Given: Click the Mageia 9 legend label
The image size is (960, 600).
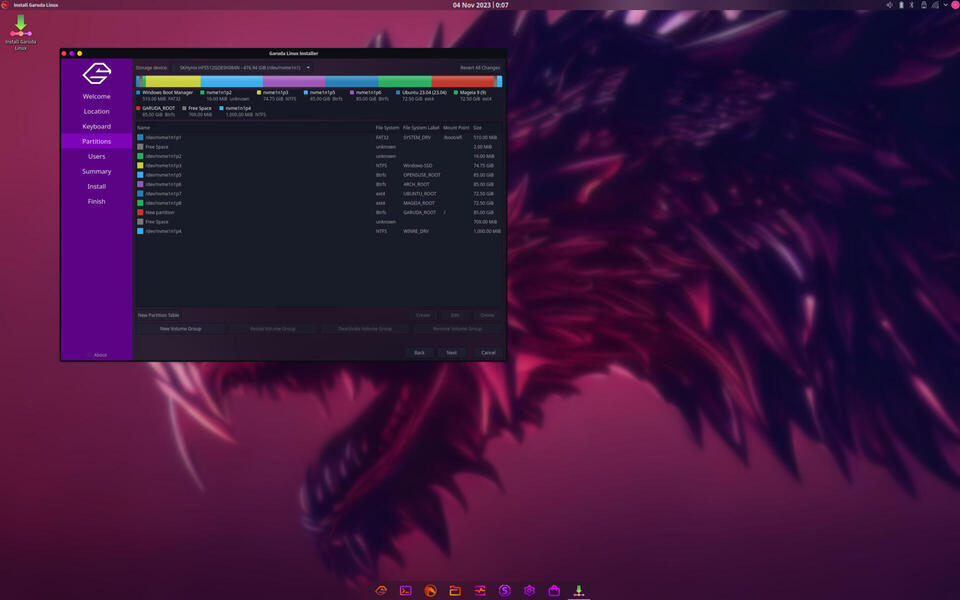Looking at the screenshot, I should click(x=473, y=92).
